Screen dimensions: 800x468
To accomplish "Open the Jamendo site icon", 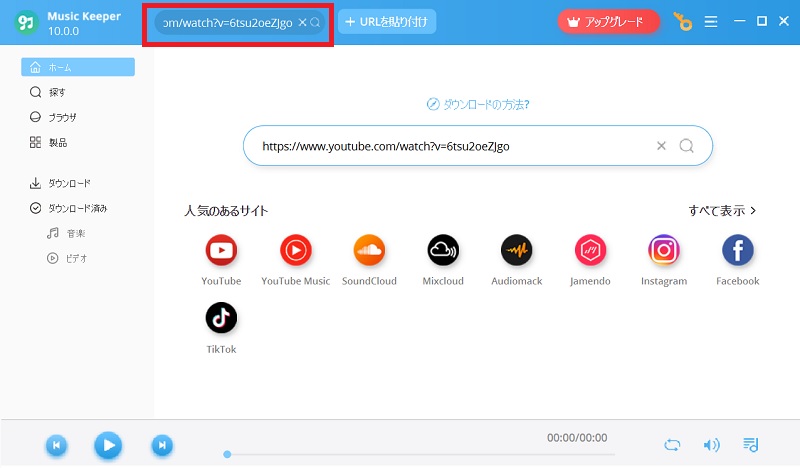I will 590,250.
